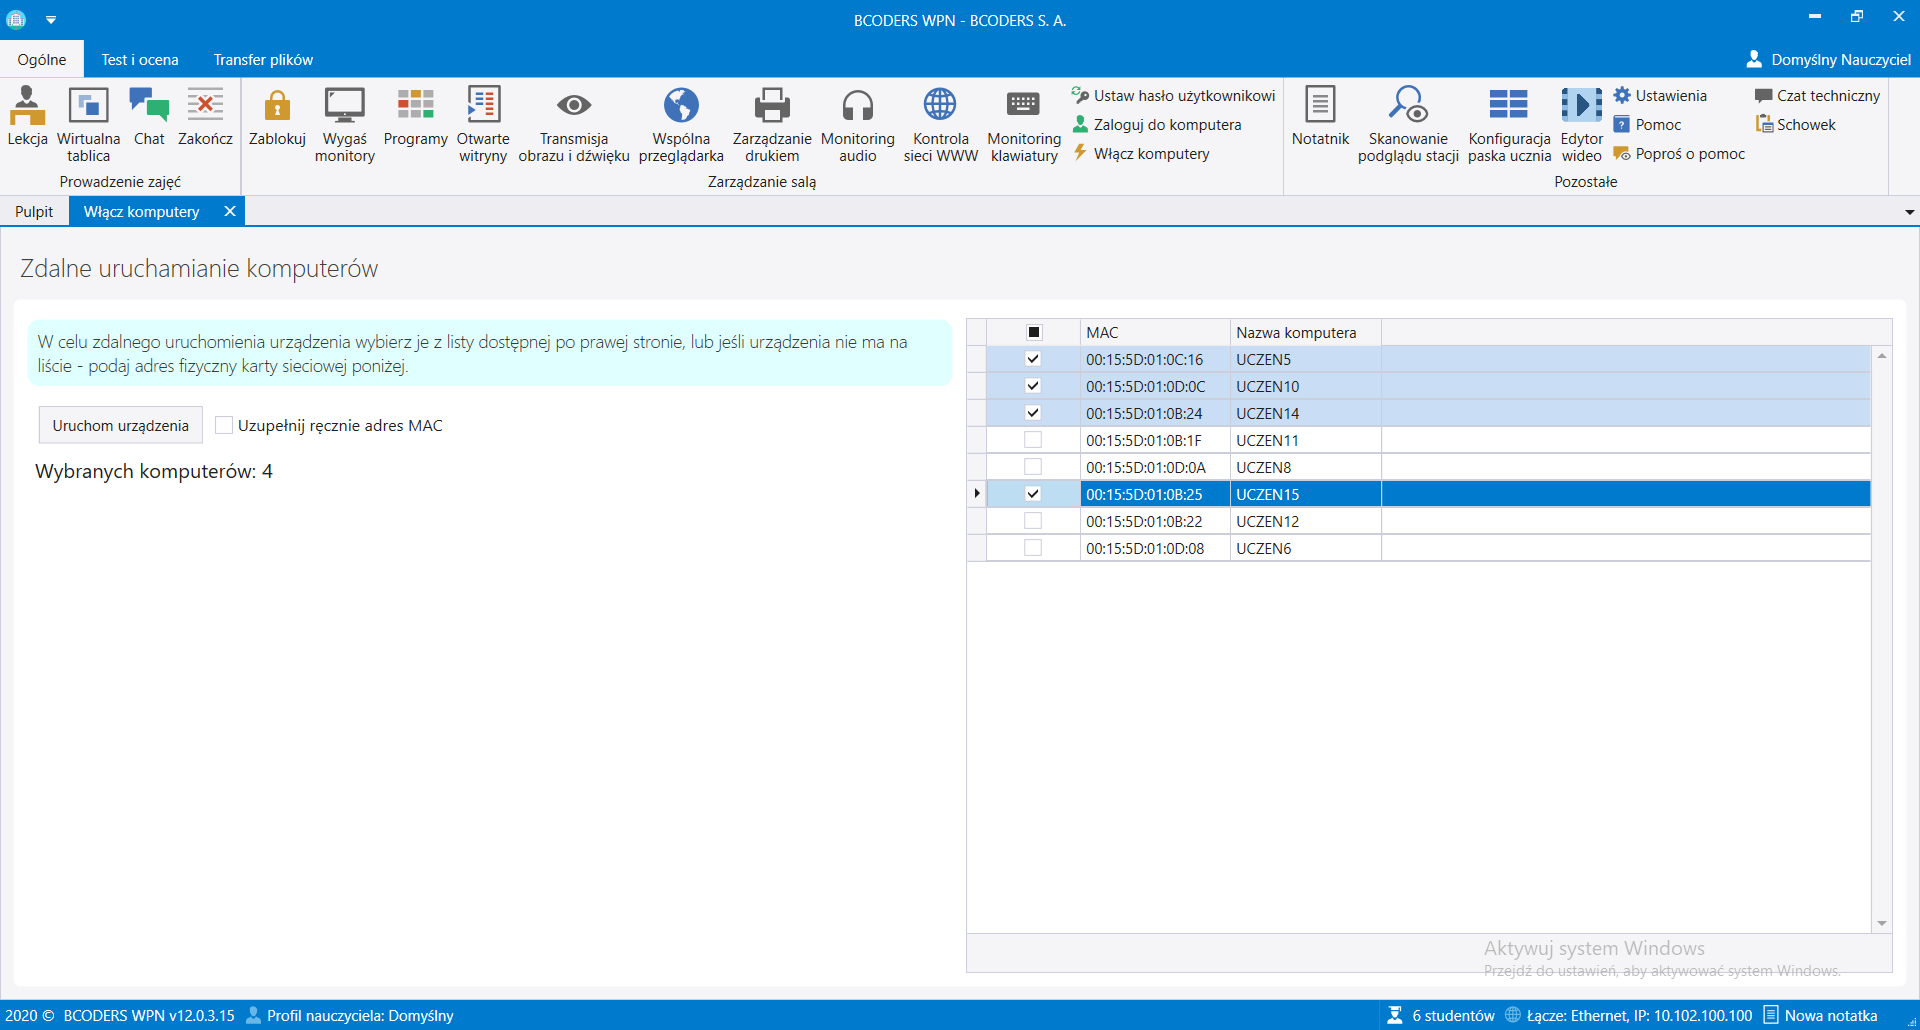The width and height of the screenshot is (1920, 1030).
Task: Click Poproś o pomoc
Action: (1679, 154)
